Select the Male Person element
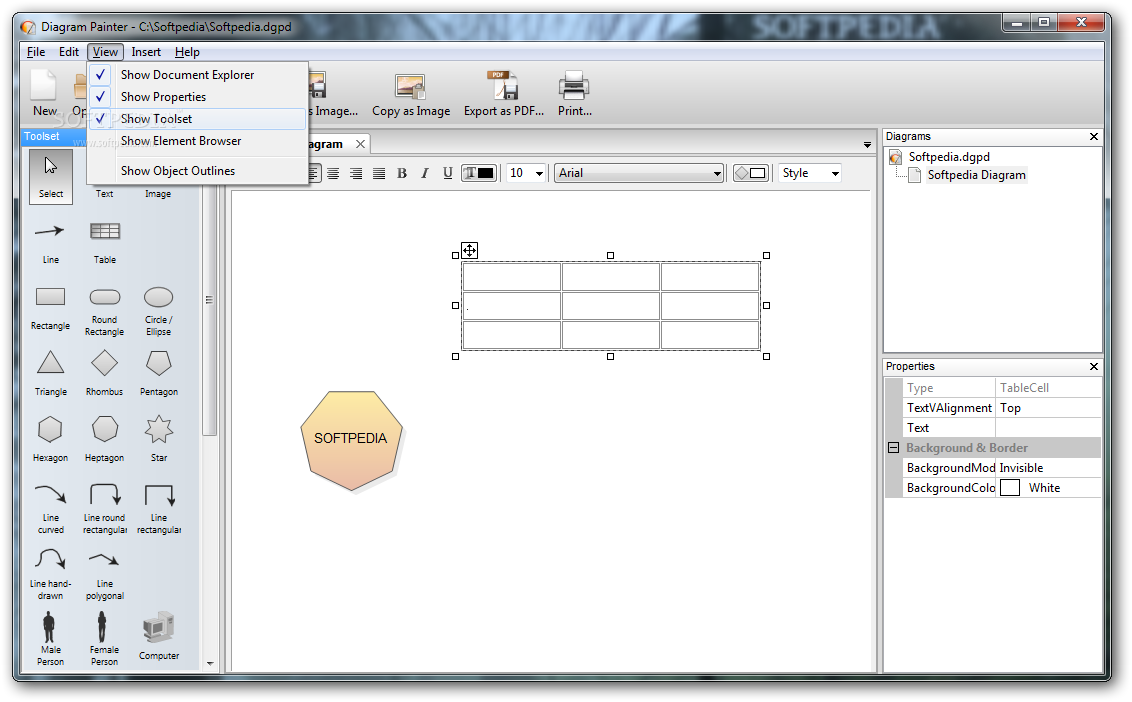The image size is (1132, 702). pyautogui.click(x=51, y=638)
